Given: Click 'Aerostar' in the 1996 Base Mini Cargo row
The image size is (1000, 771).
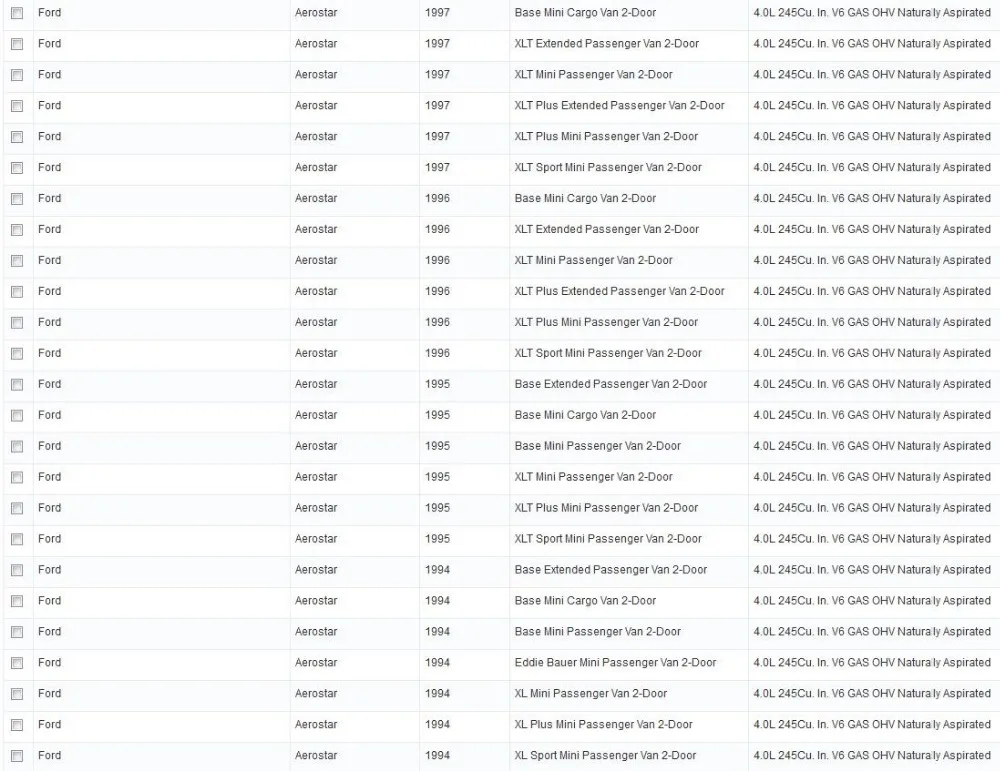Looking at the screenshot, I should coord(316,199).
